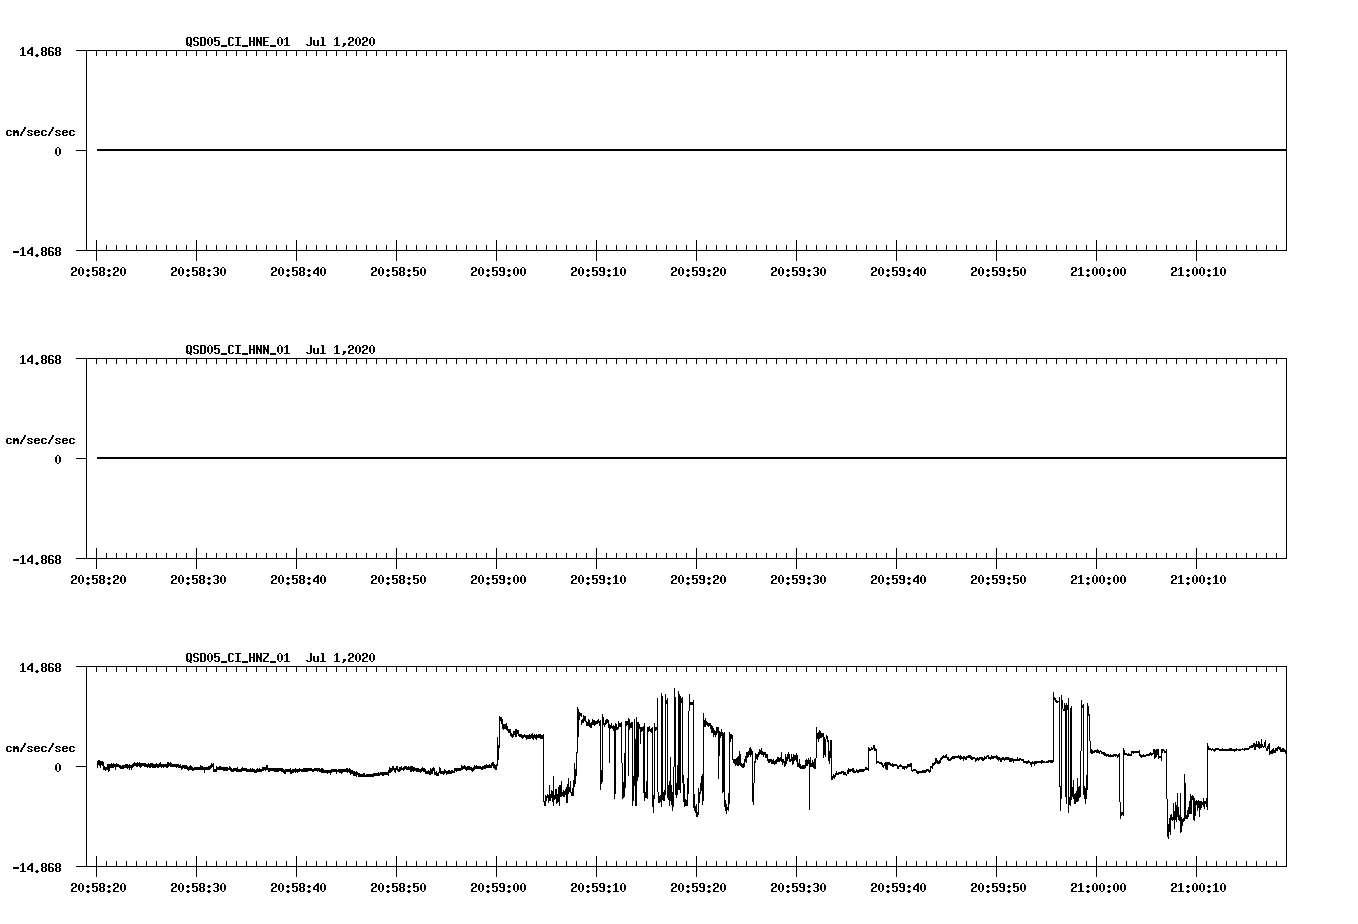Click the 0 axis value of HNN plot
This screenshot has width=1358, height=924.
pyautogui.click(x=58, y=459)
